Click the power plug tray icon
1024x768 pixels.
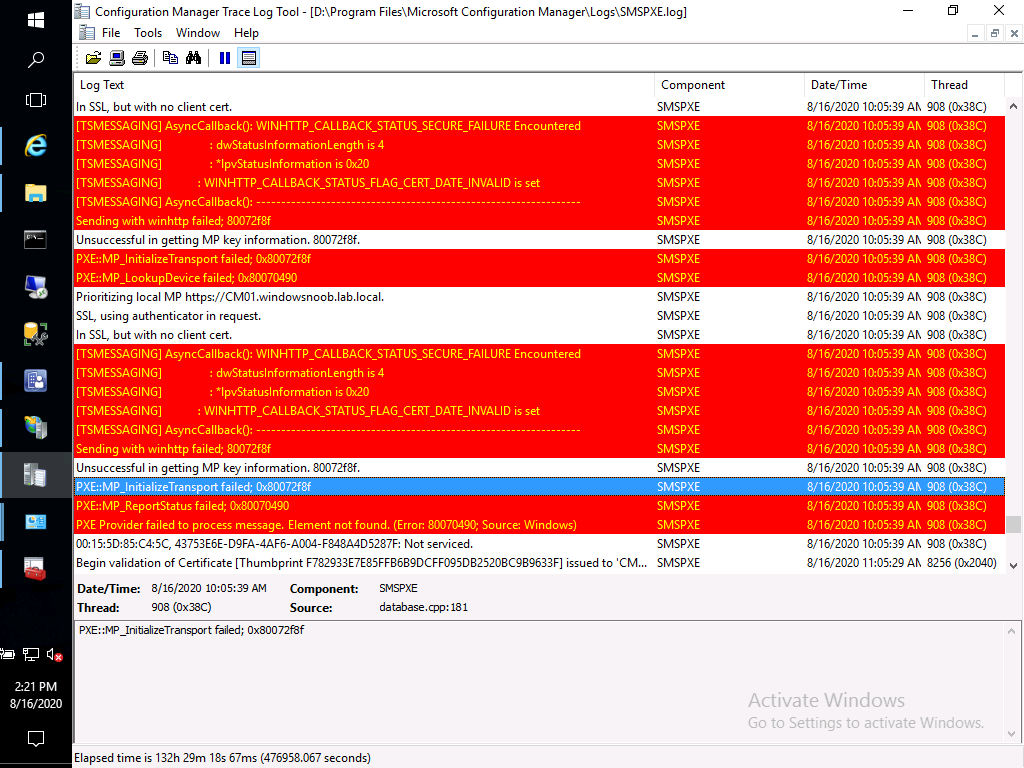7,654
